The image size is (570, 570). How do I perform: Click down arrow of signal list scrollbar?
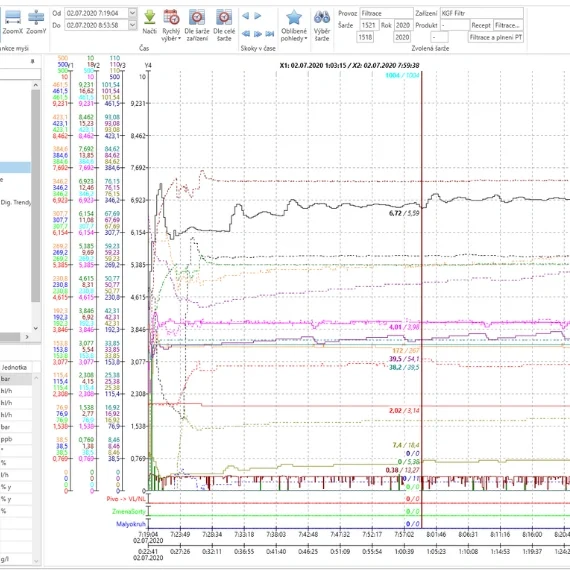pos(36,561)
